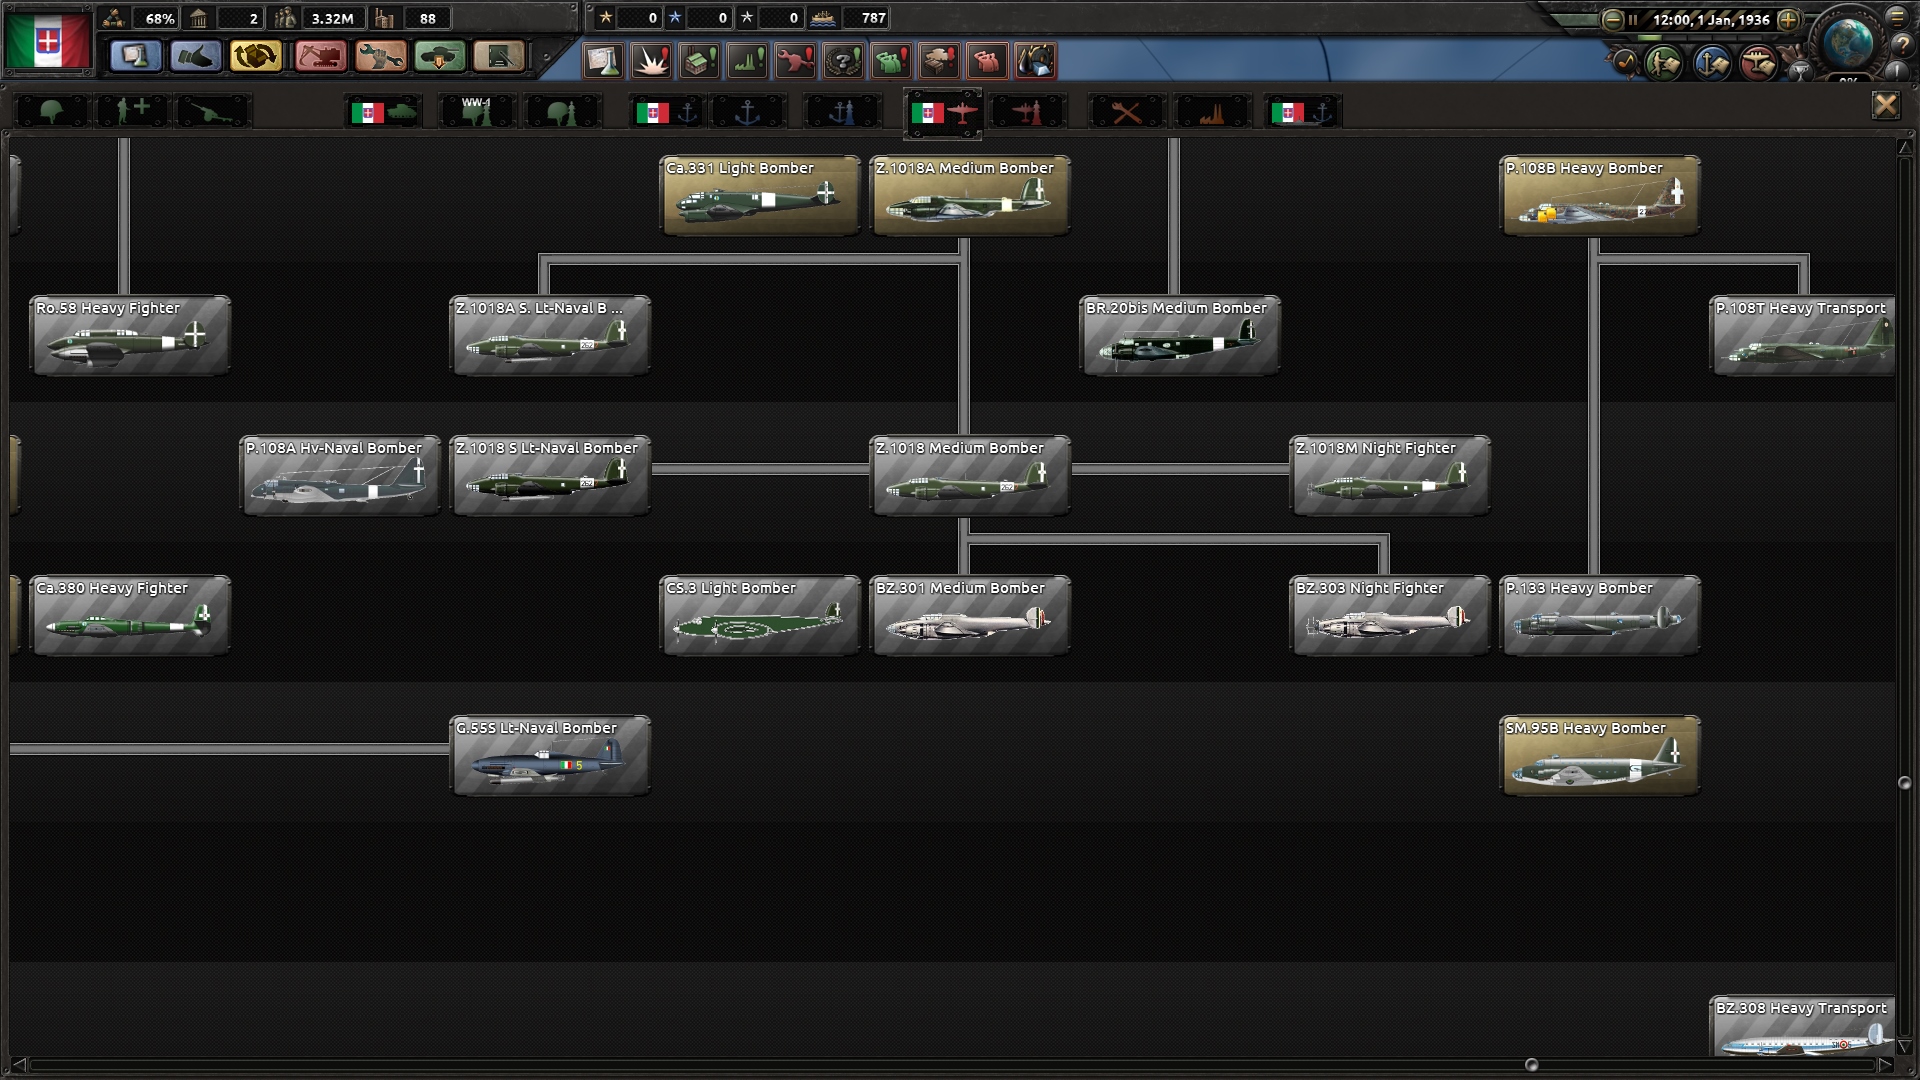Image resolution: width=1920 pixels, height=1080 pixels.
Task: Select P.108A Hv-Naval Bomber technology
Action: click(x=340, y=475)
